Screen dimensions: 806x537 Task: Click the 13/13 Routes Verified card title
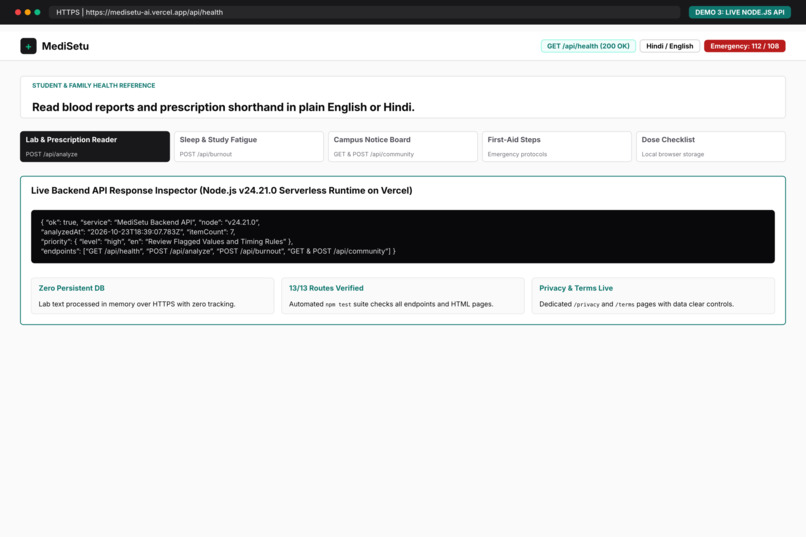(326, 288)
